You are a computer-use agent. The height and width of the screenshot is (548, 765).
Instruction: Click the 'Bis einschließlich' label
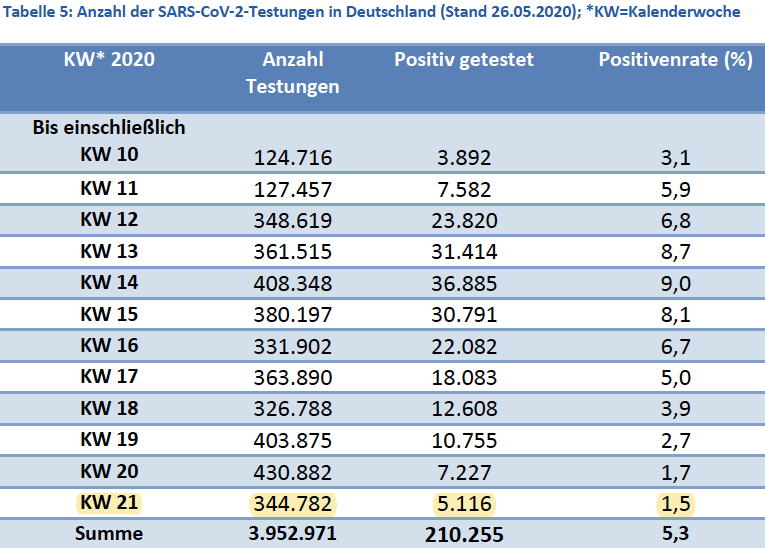click(x=109, y=128)
